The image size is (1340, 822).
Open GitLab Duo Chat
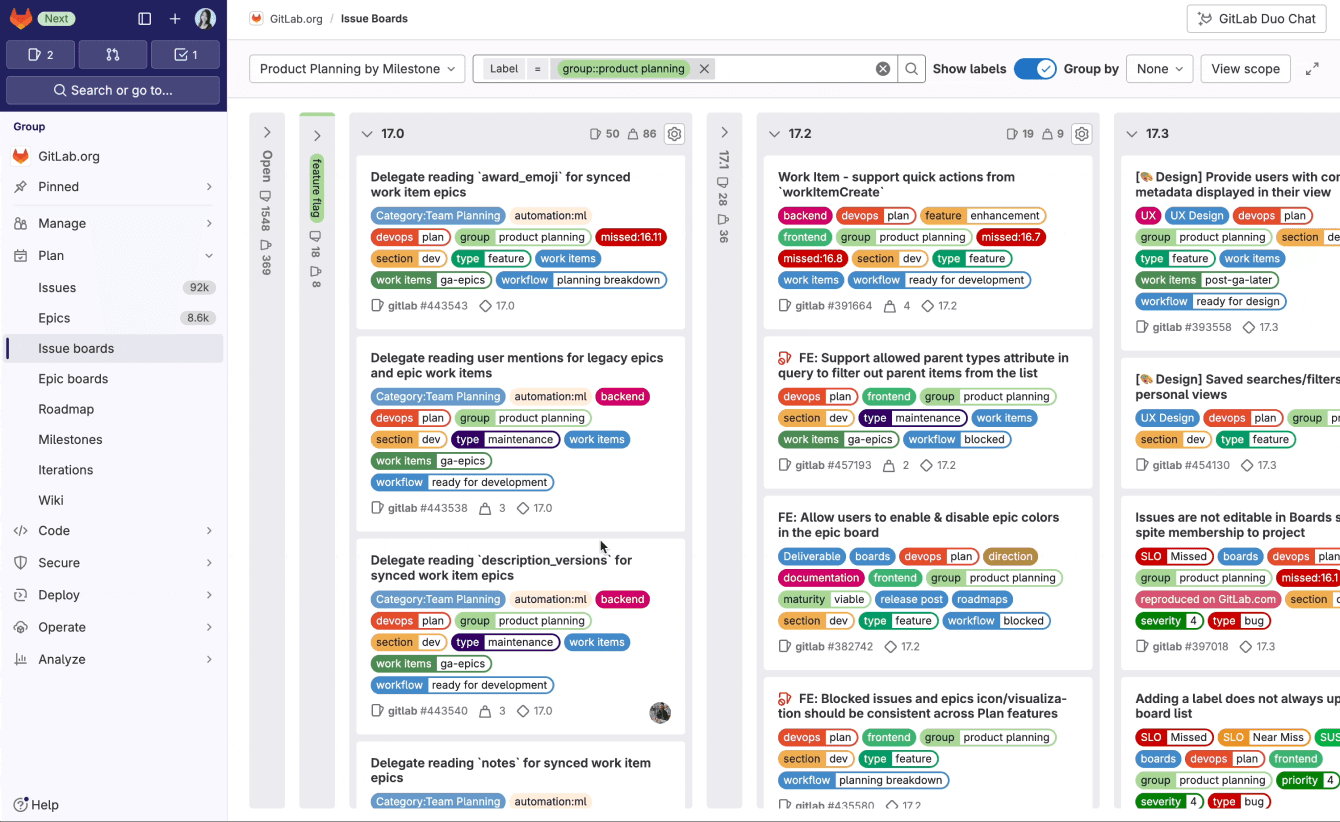pos(1257,19)
